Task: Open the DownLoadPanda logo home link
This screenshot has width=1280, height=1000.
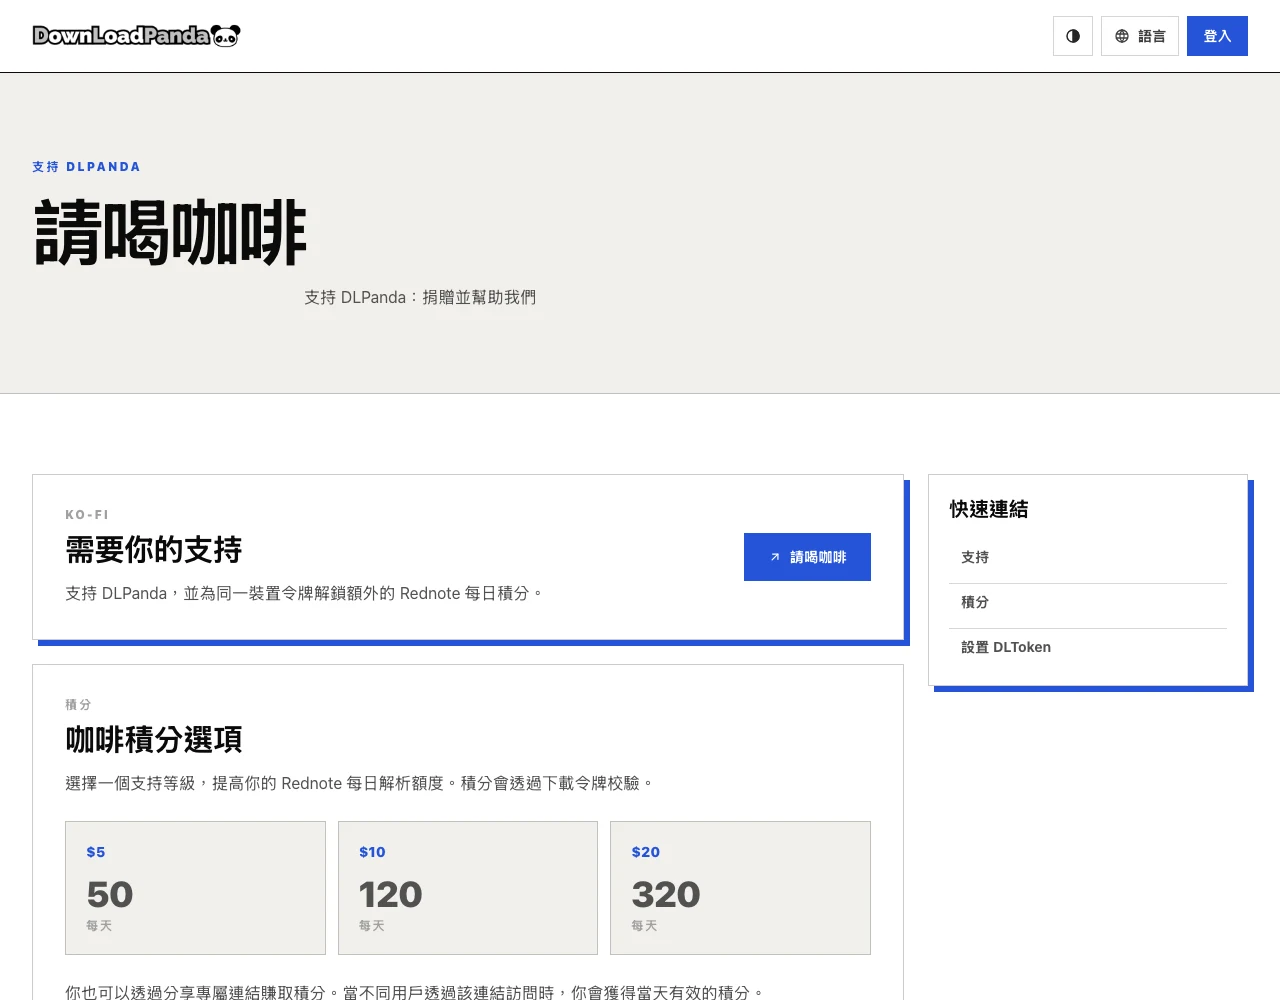Action: click(x=136, y=36)
